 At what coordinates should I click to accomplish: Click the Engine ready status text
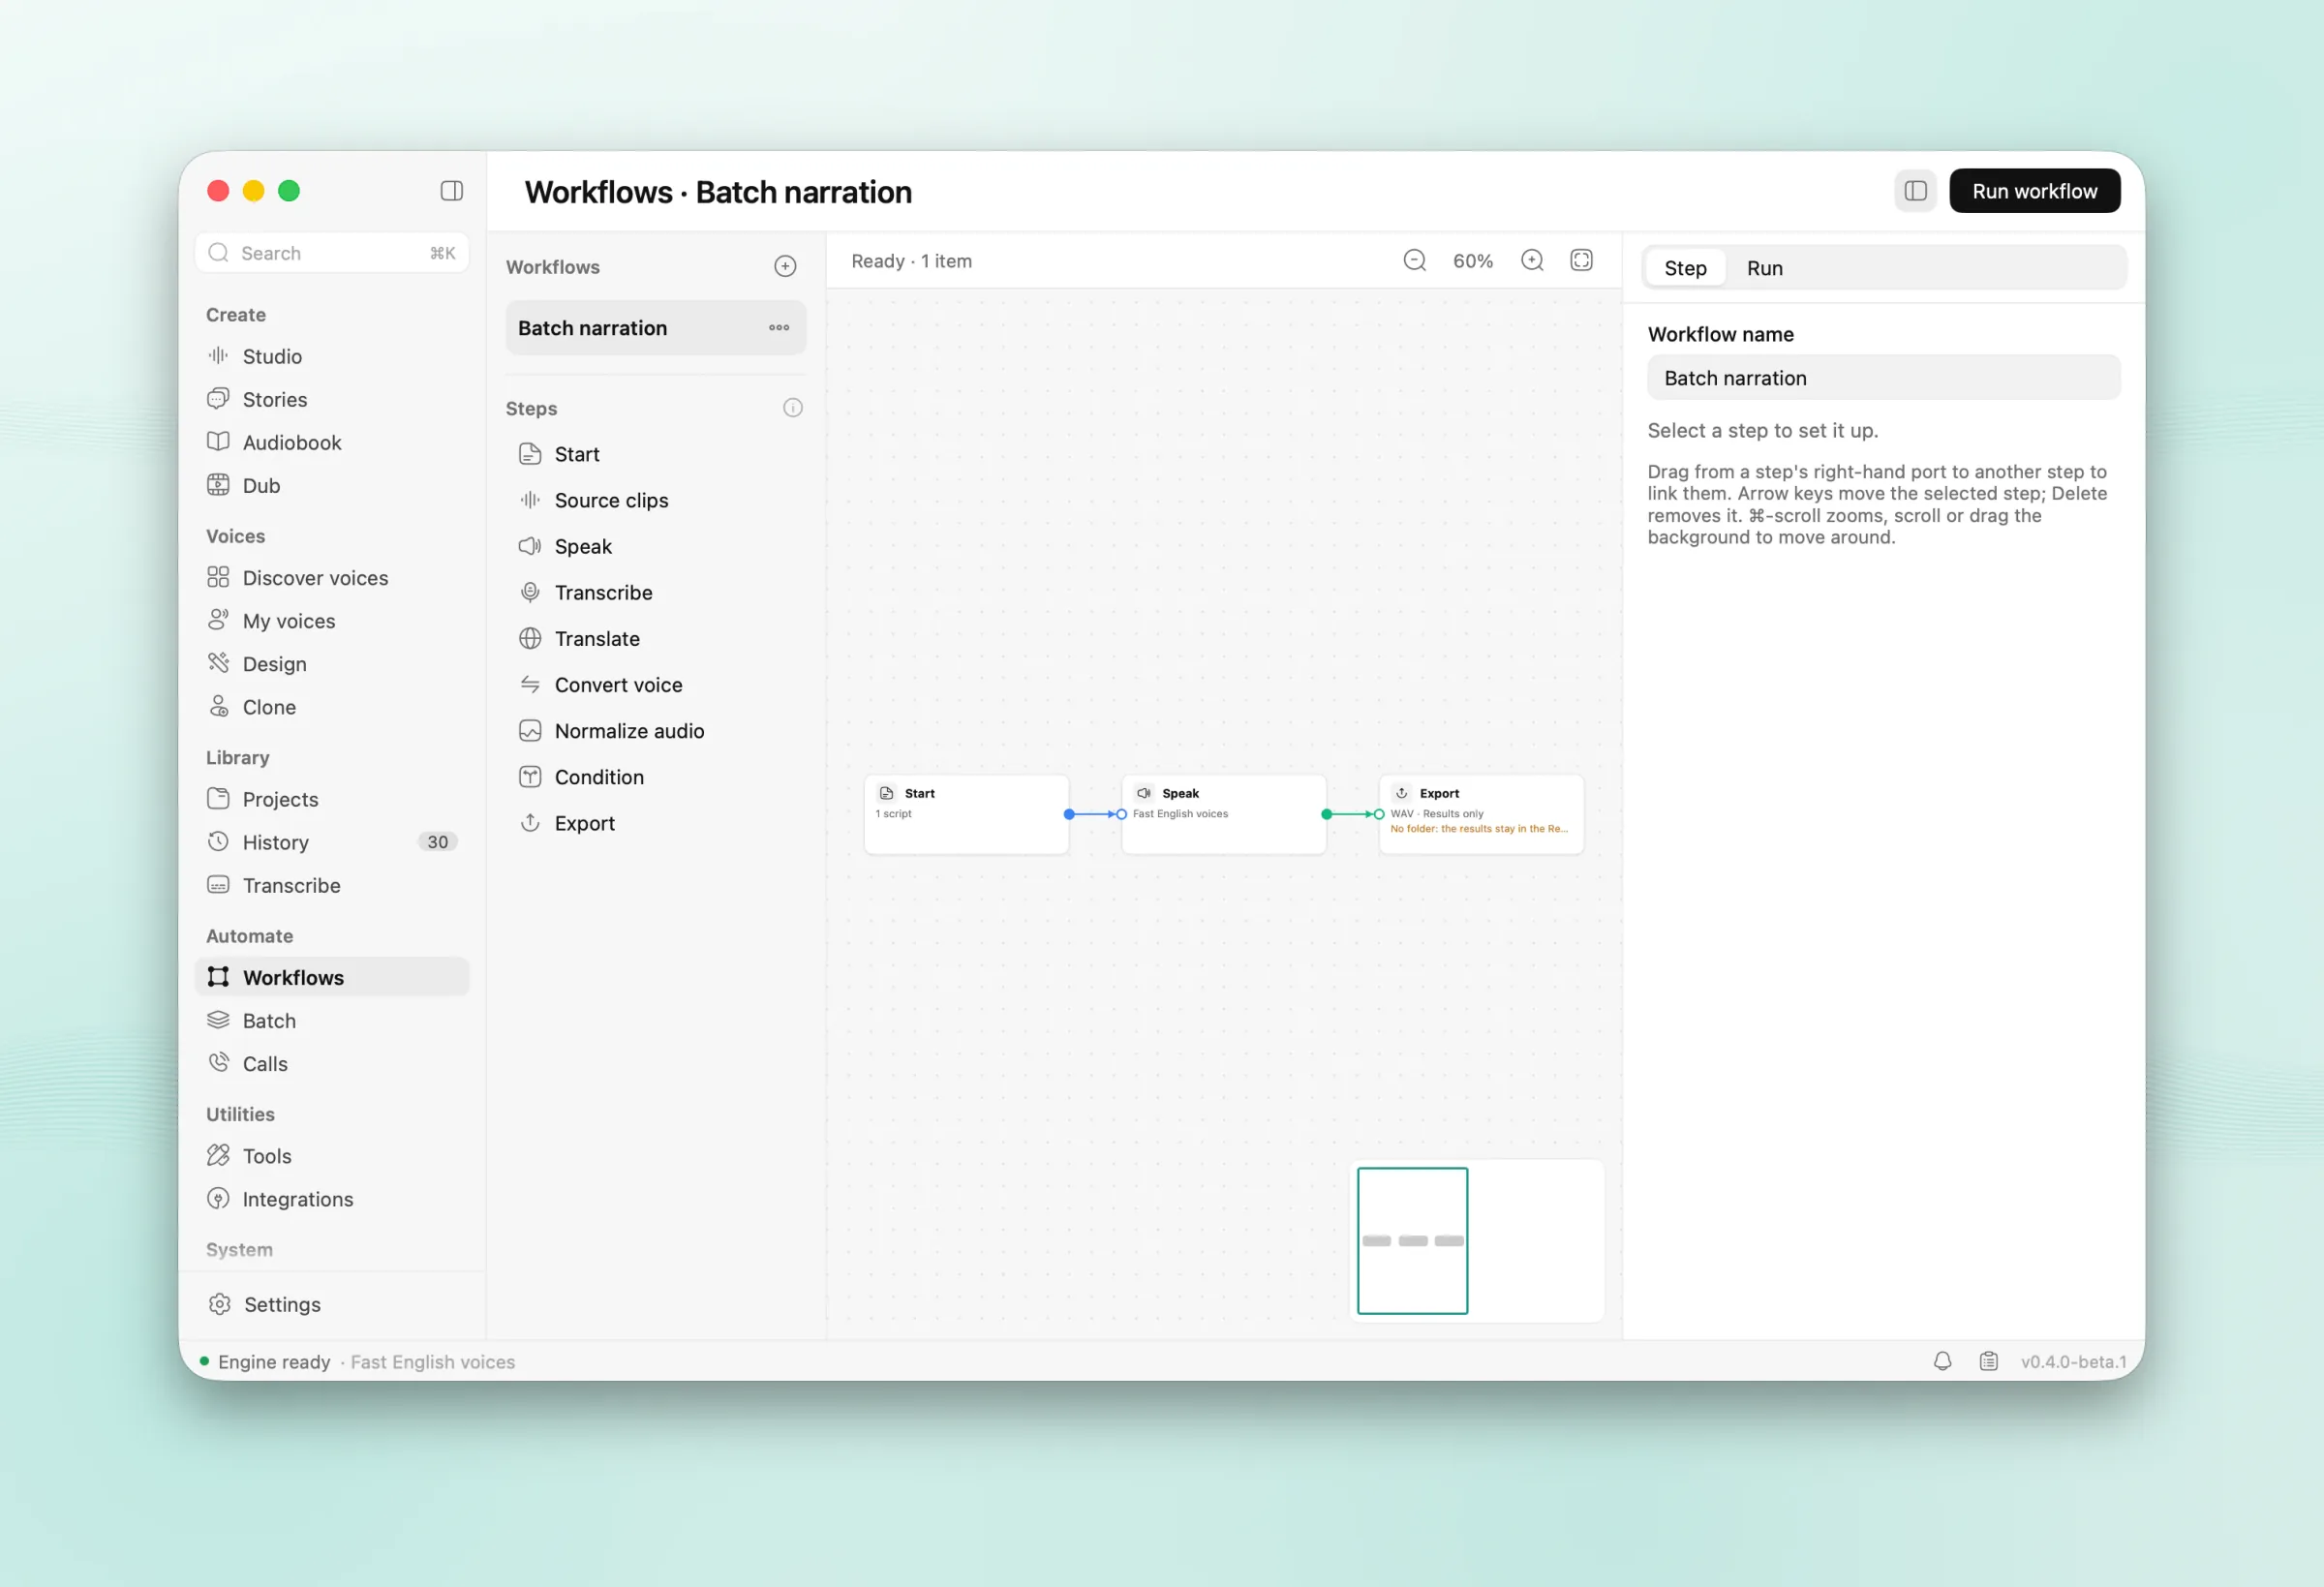point(274,1361)
